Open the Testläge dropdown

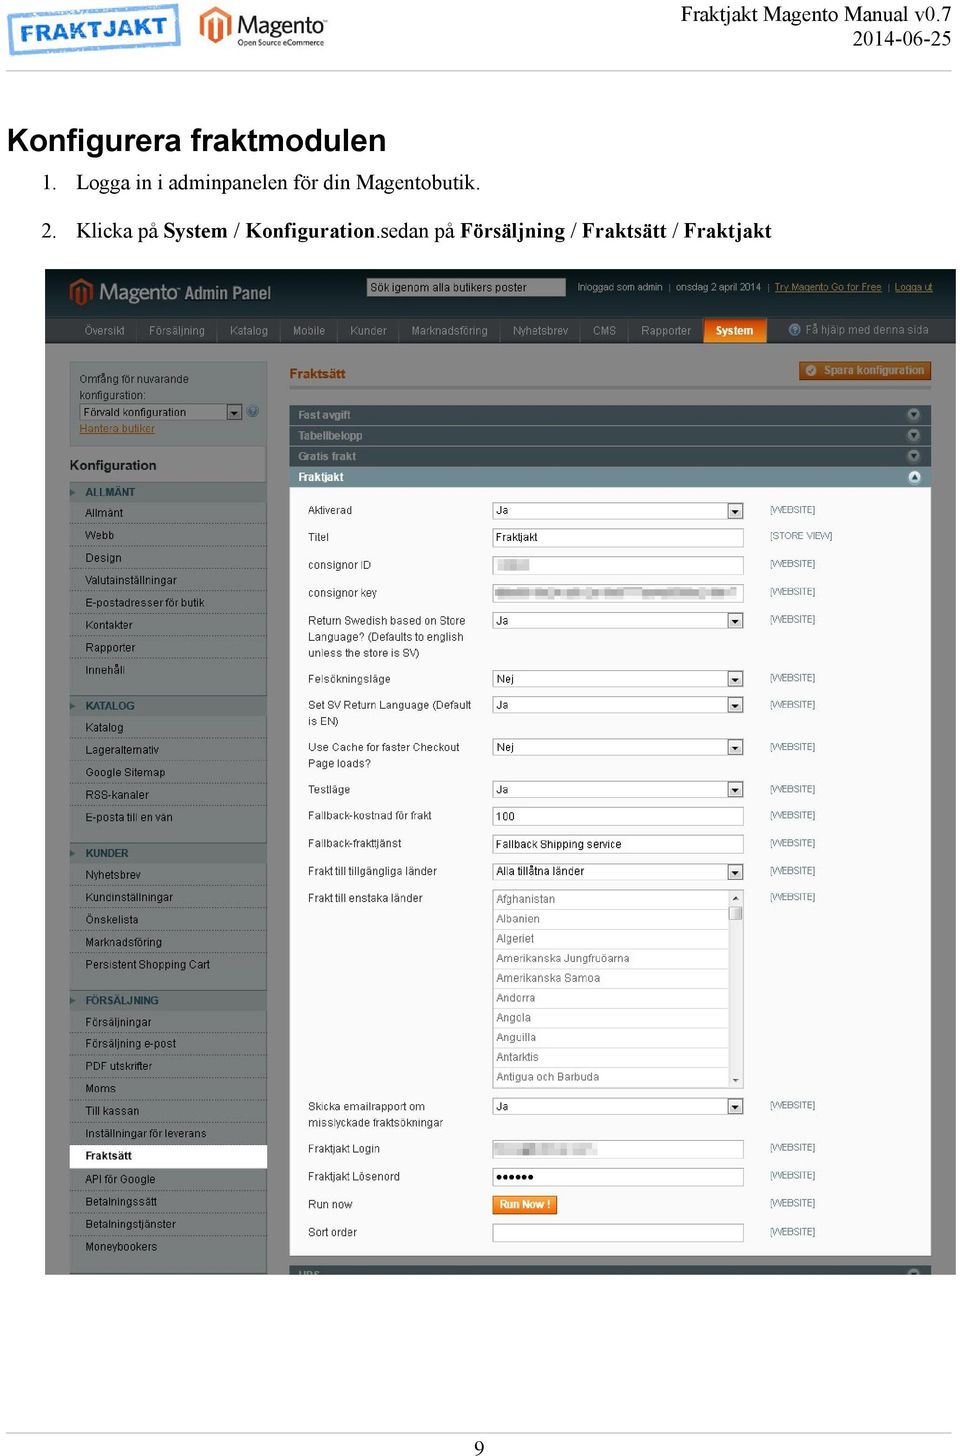tap(618, 789)
